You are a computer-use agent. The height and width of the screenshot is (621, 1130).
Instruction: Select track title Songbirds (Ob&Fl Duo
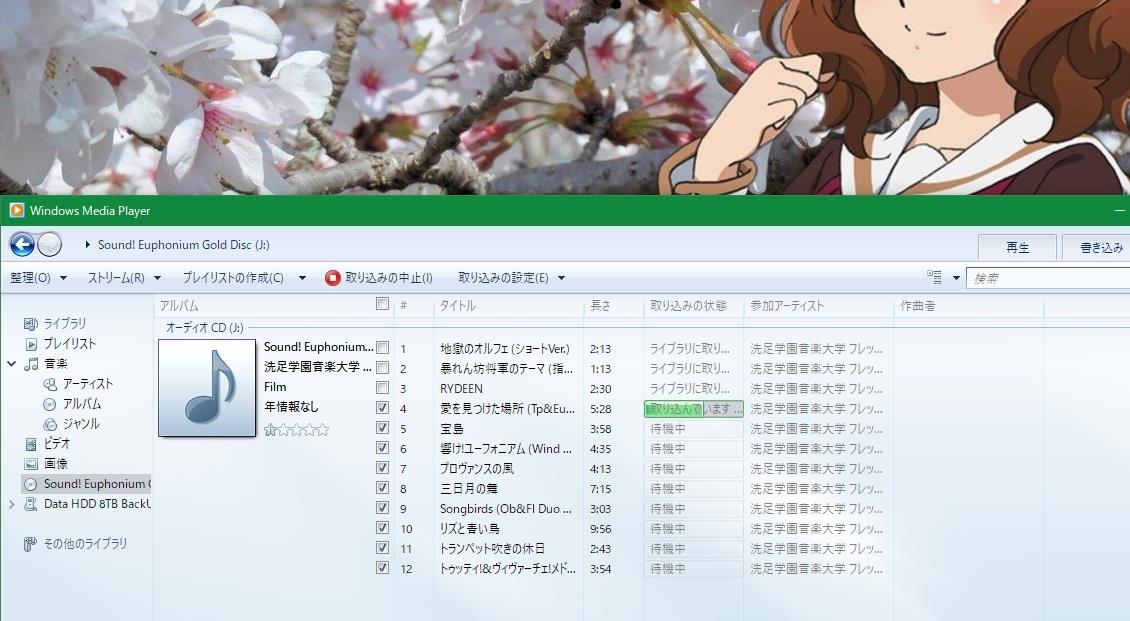pos(506,509)
